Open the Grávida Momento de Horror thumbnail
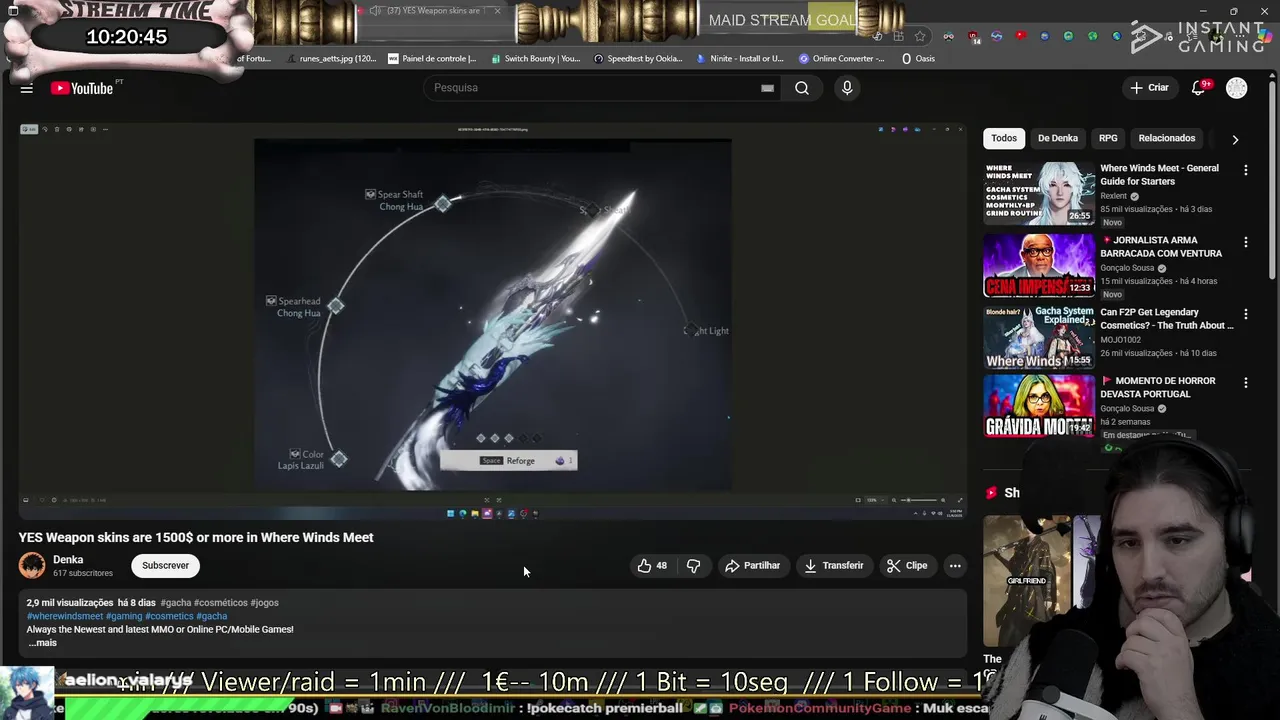This screenshot has height=720, width=1280. click(x=1039, y=406)
